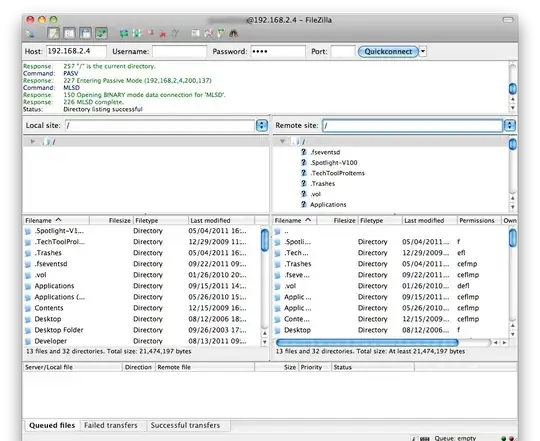Select local Developer folder icon
Image resolution: width=540 pixels, height=441 pixels.
click(x=28, y=342)
